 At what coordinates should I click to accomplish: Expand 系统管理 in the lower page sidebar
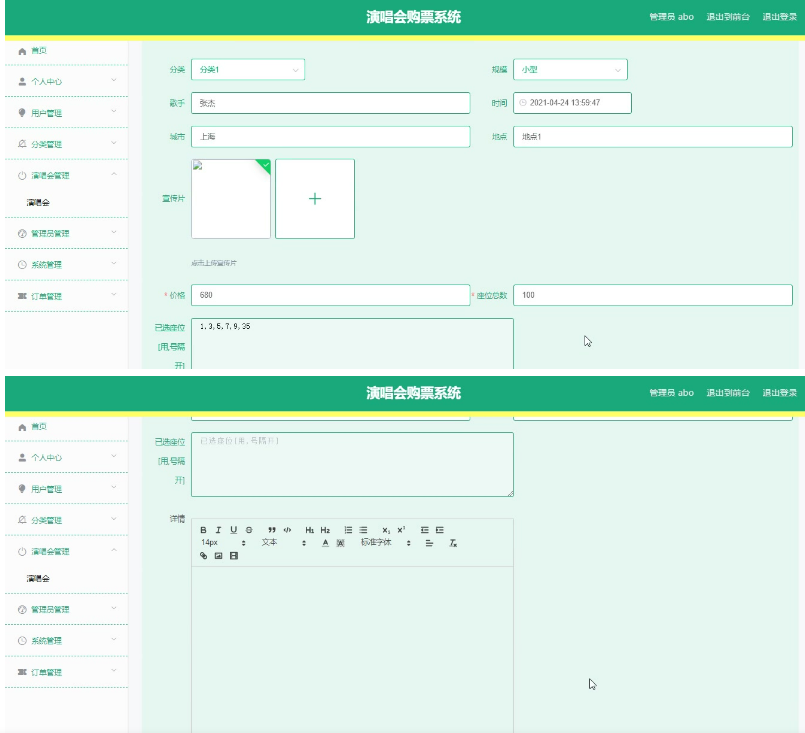(66, 640)
